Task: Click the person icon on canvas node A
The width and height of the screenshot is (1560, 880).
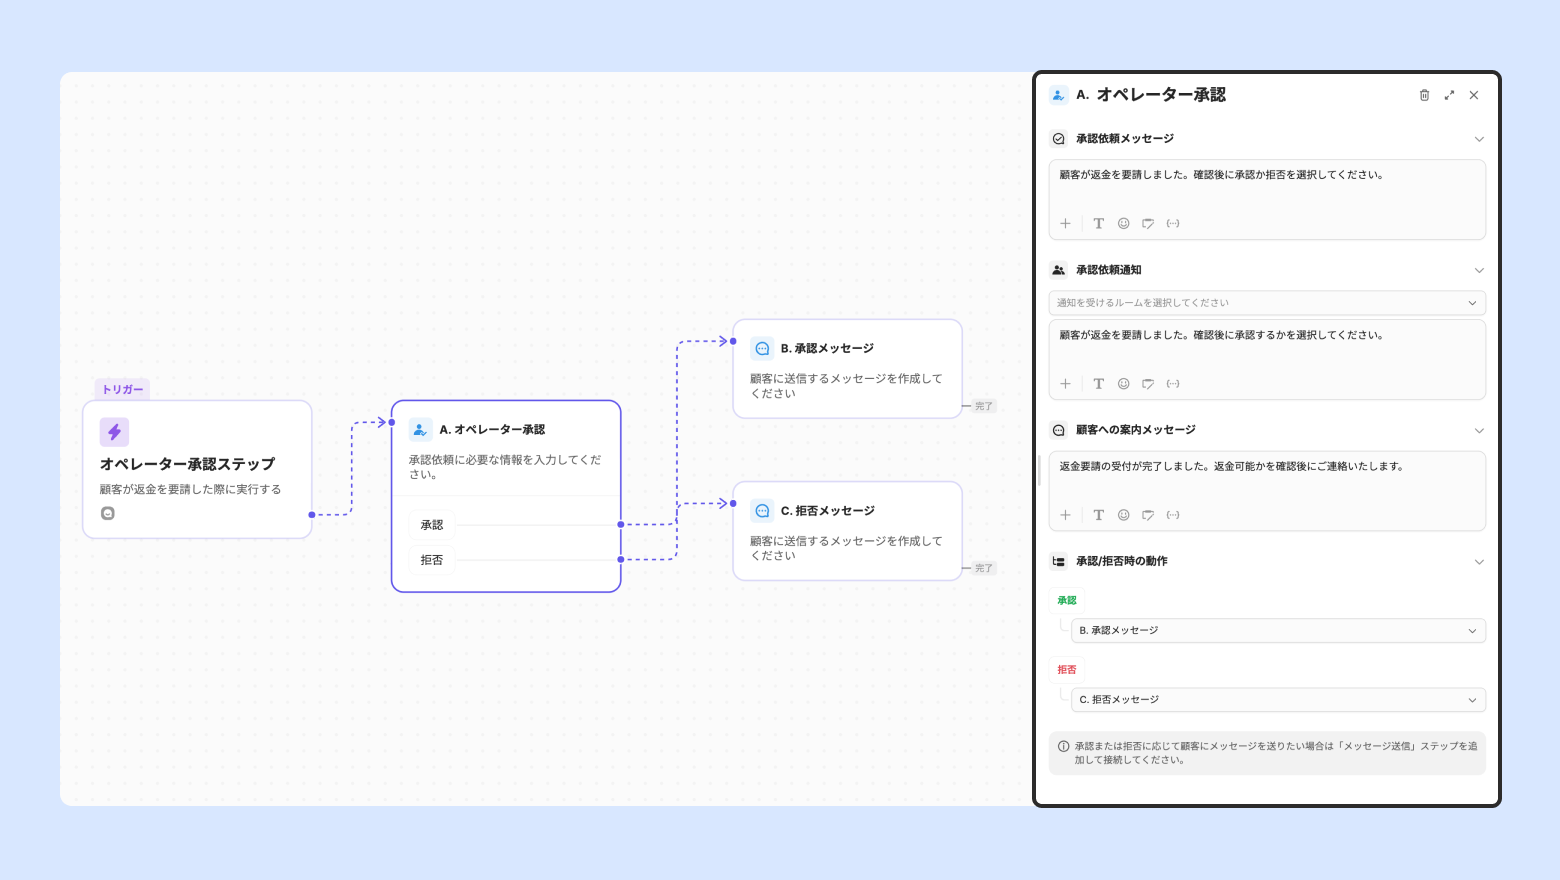Action: point(420,430)
